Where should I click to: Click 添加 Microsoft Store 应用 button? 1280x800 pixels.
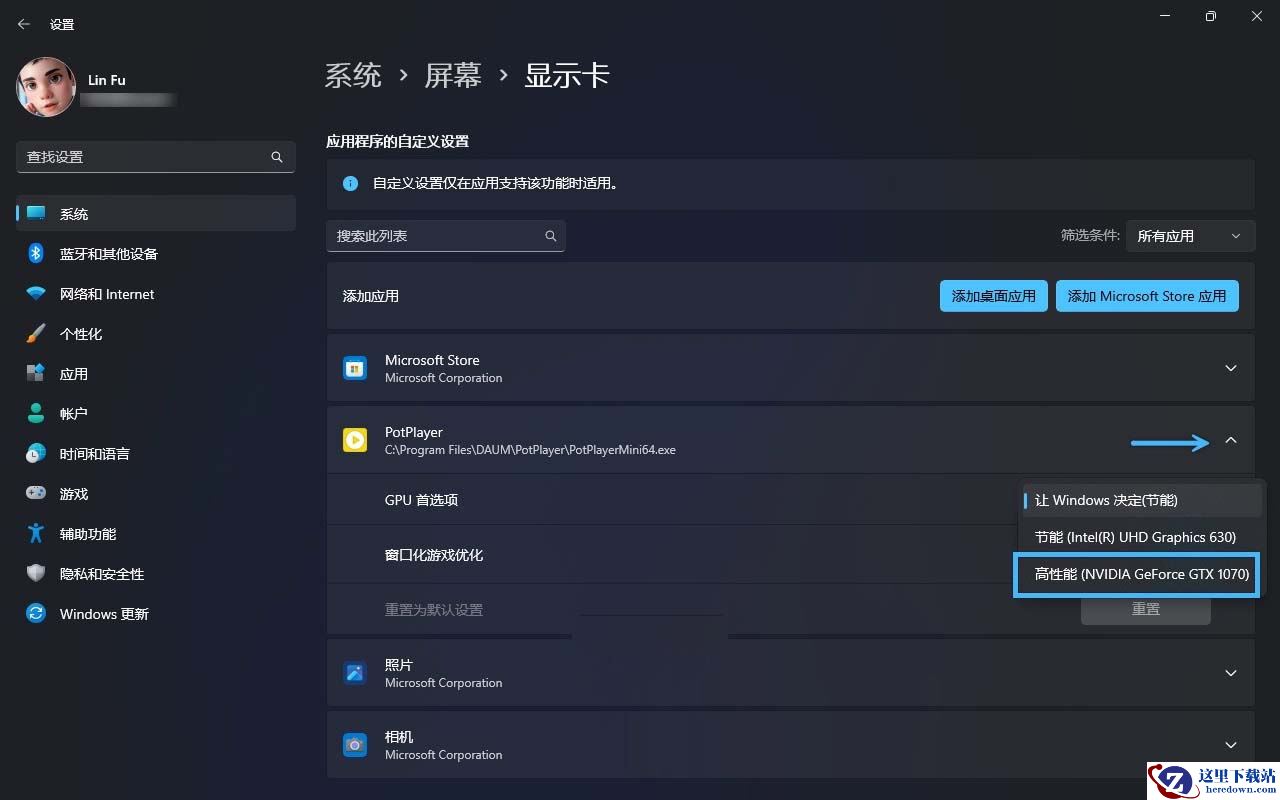point(1147,296)
